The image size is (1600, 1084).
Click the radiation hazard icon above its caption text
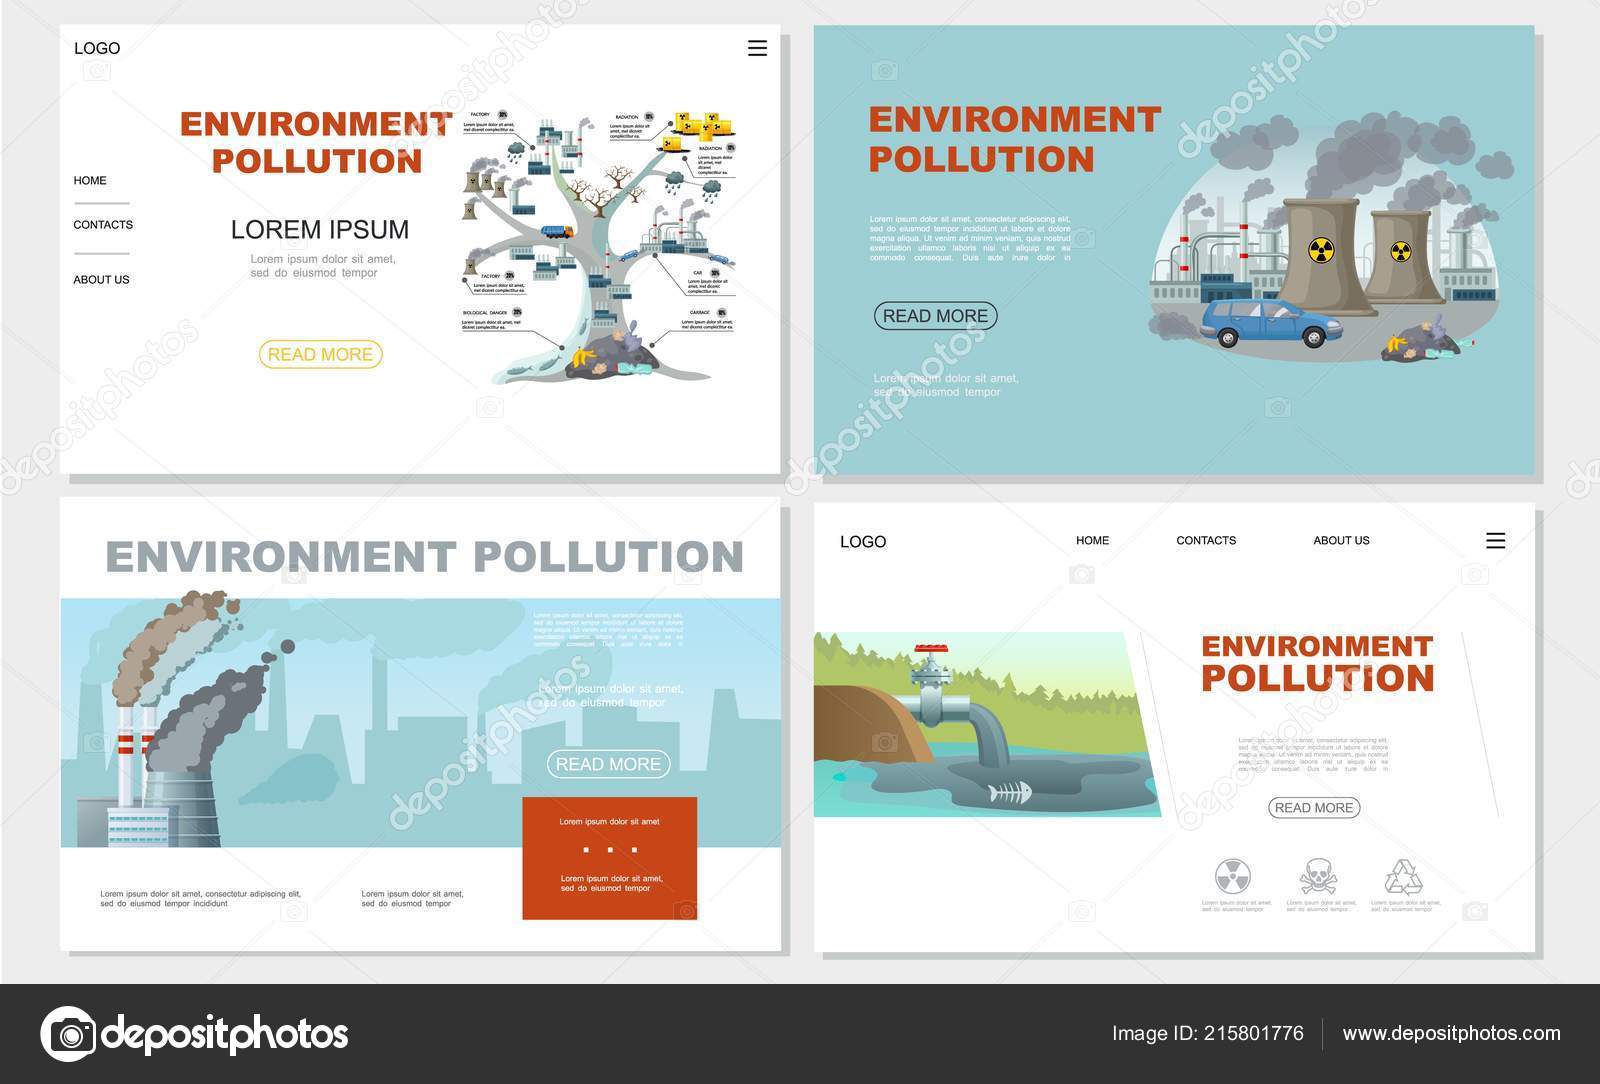pos(1233,875)
